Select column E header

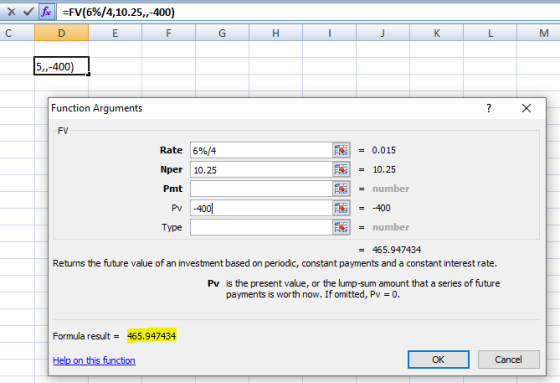[x=115, y=33]
